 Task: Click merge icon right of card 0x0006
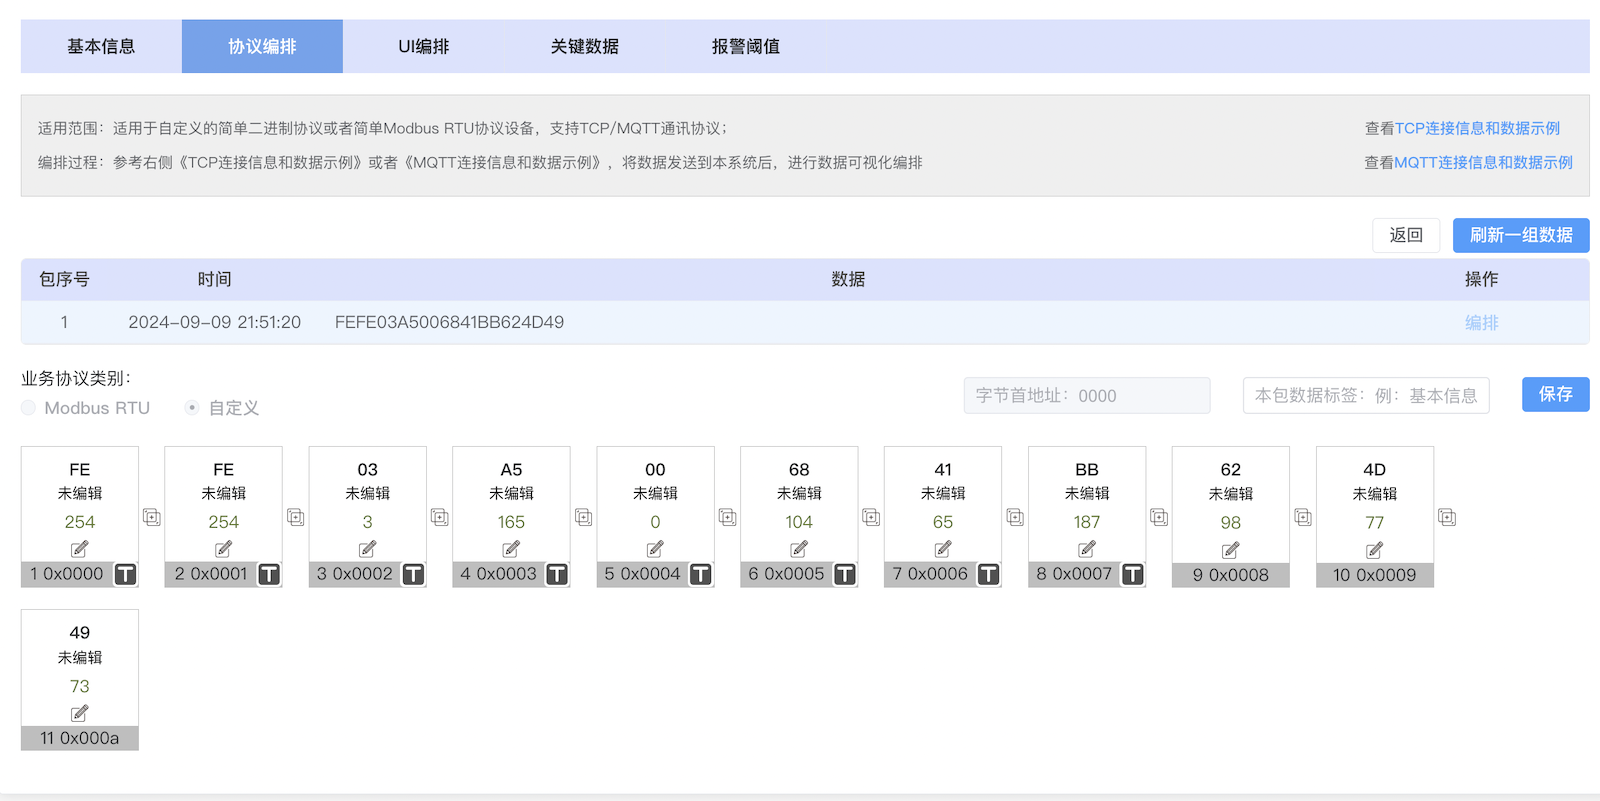coord(1016,517)
